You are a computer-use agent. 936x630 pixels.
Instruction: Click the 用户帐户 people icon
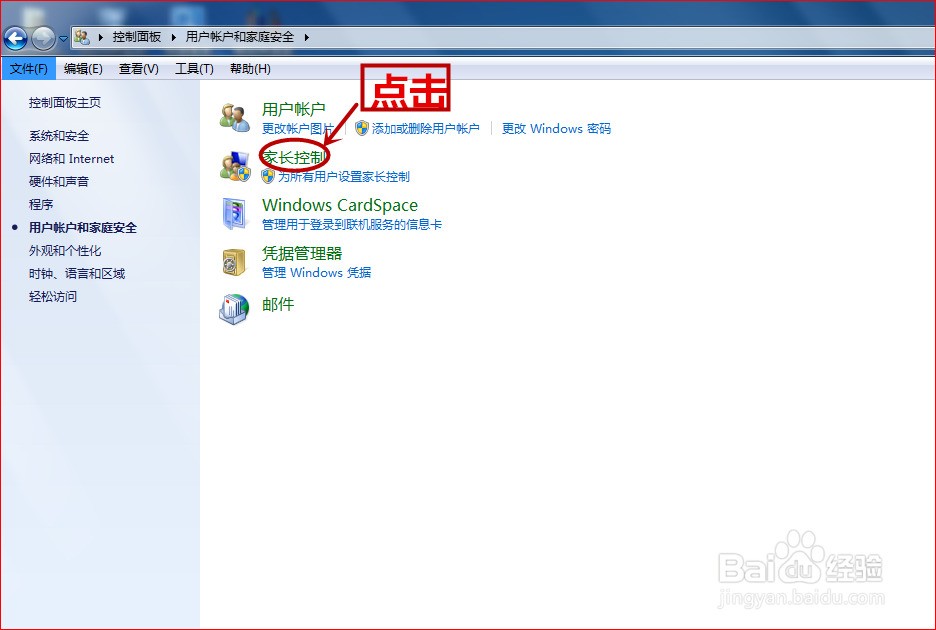(235, 118)
